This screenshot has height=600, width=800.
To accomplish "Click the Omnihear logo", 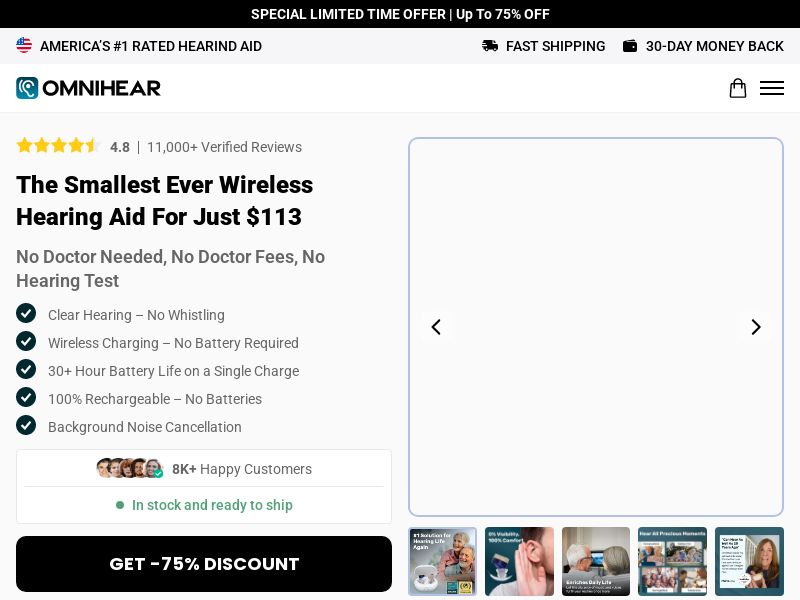I will 88,88.
